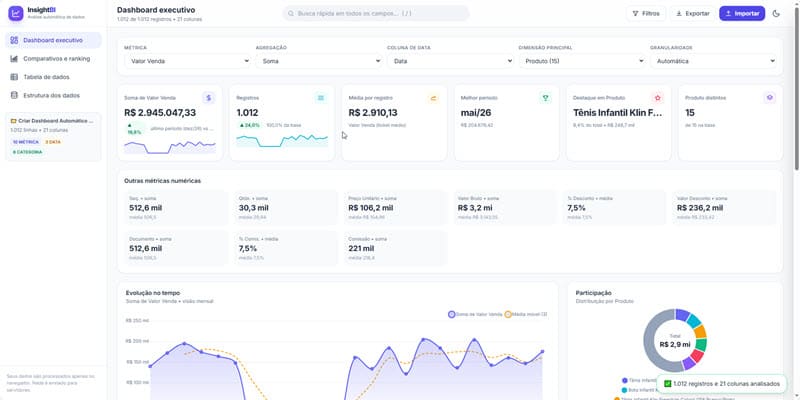Click the Comparativos e ranking chart icon
800x400 pixels.
point(14,59)
